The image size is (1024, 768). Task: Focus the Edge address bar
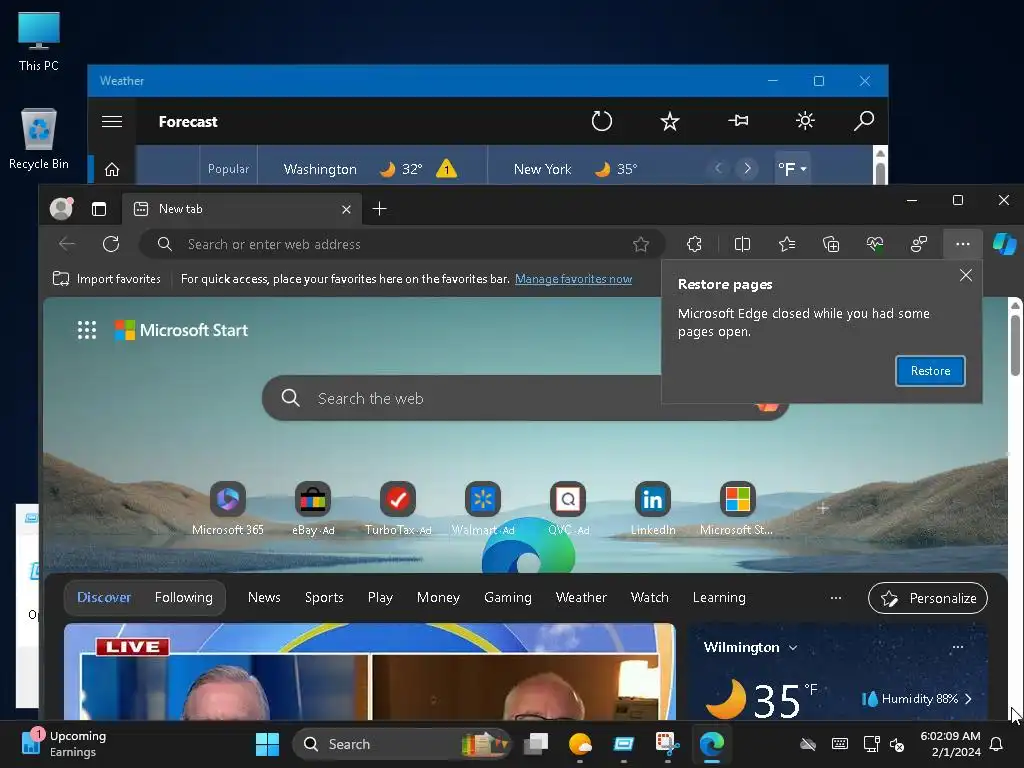coord(401,244)
